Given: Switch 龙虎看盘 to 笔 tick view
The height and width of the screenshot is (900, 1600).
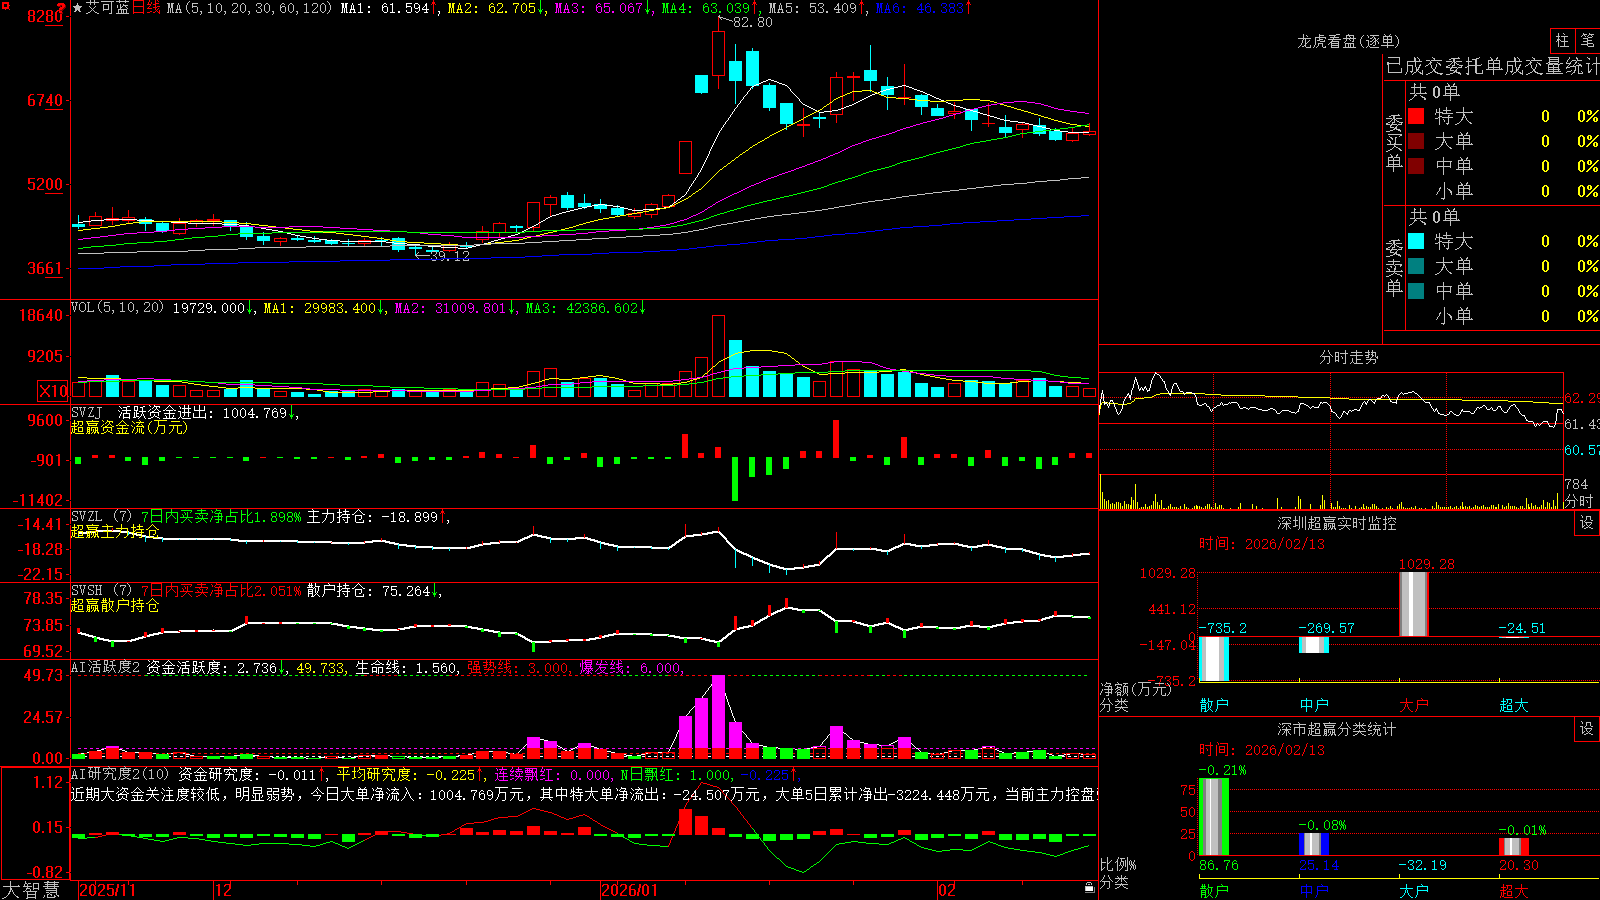Looking at the screenshot, I should (1587, 41).
